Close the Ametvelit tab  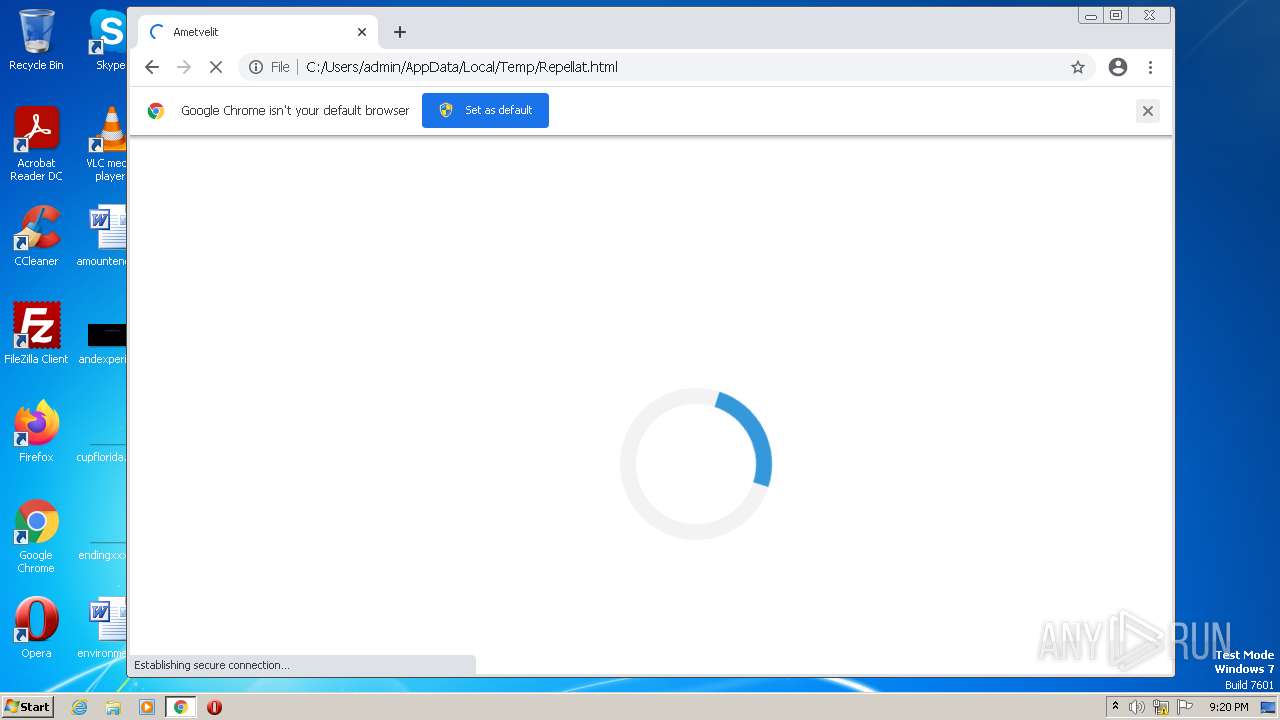click(x=362, y=32)
